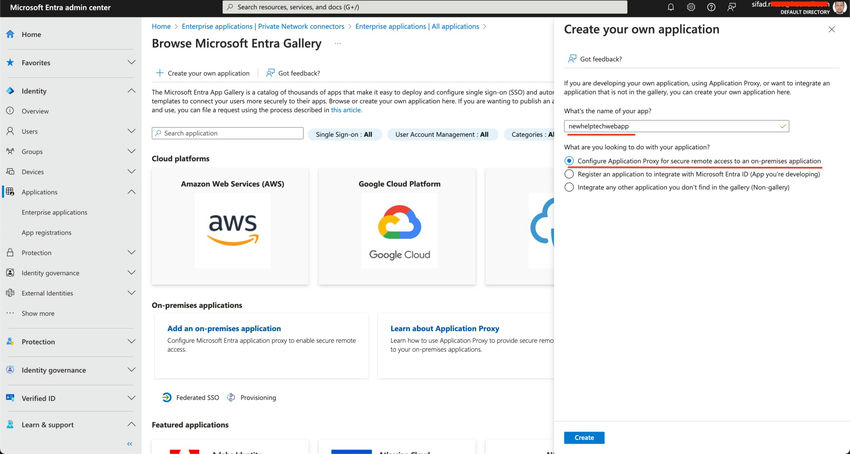850x454 pixels.
Task: Open the Google Cloud Platform tile
Action: point(397,226)
